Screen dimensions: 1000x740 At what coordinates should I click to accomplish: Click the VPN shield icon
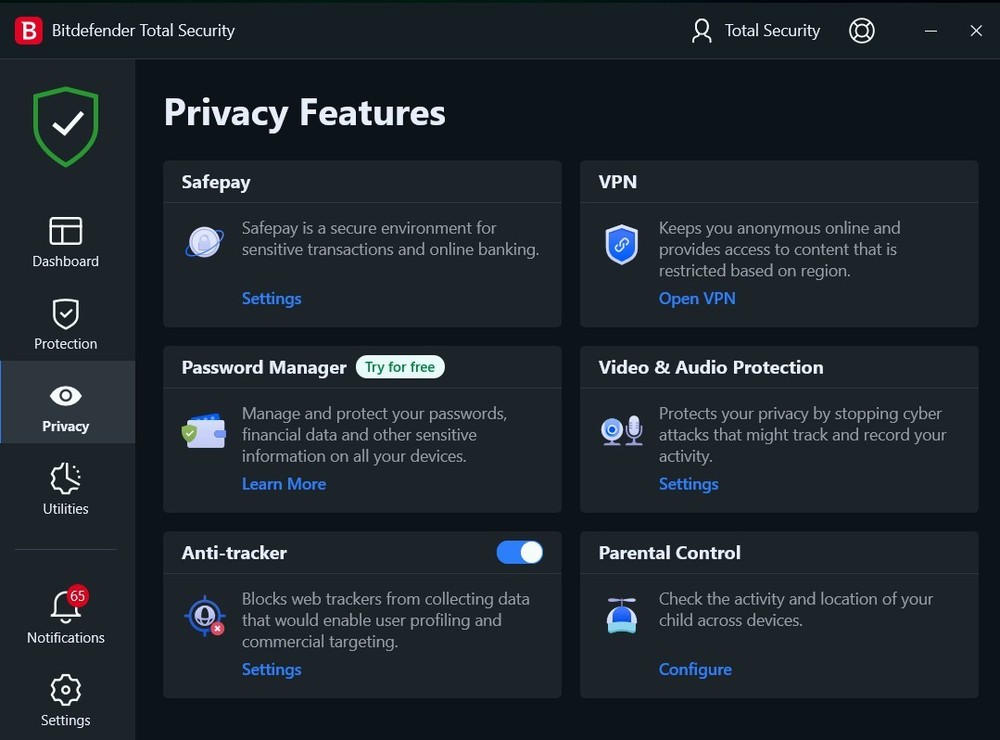621,242
